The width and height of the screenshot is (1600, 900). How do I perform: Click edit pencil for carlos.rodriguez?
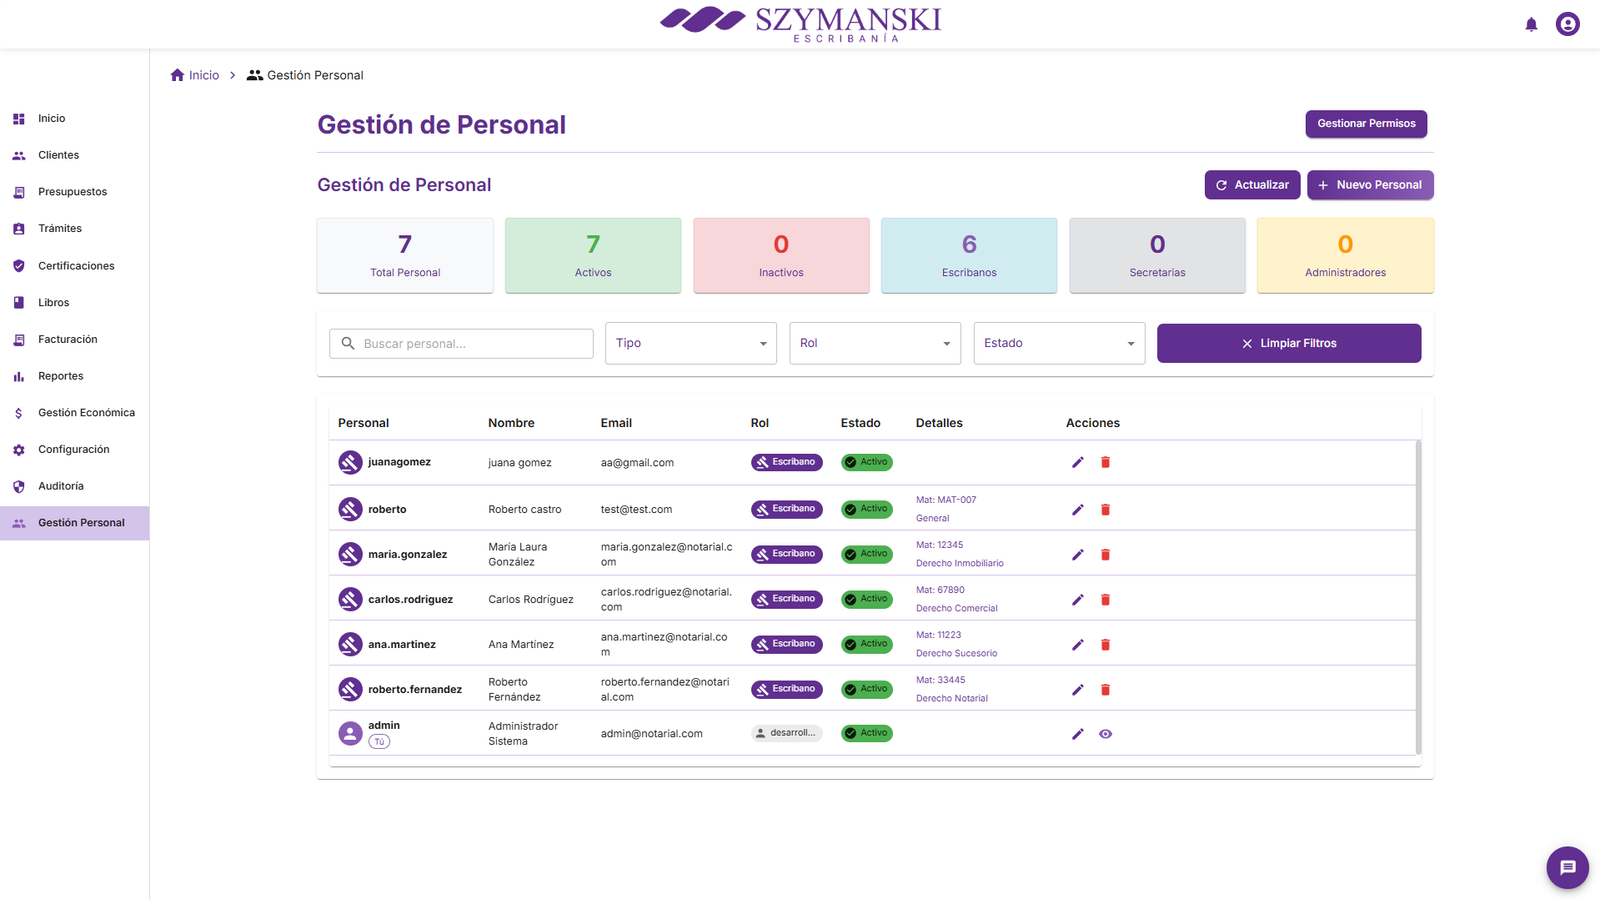pyautogui.click(x=1077, y=600)
